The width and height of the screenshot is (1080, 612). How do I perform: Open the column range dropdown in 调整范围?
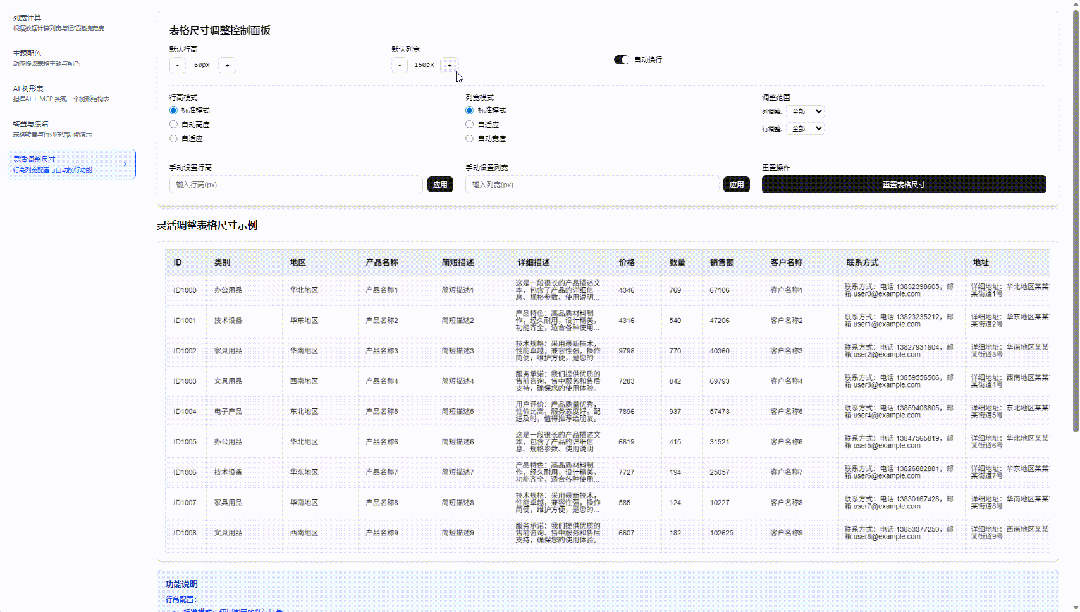pyautogui.click(x=805, y=111)
